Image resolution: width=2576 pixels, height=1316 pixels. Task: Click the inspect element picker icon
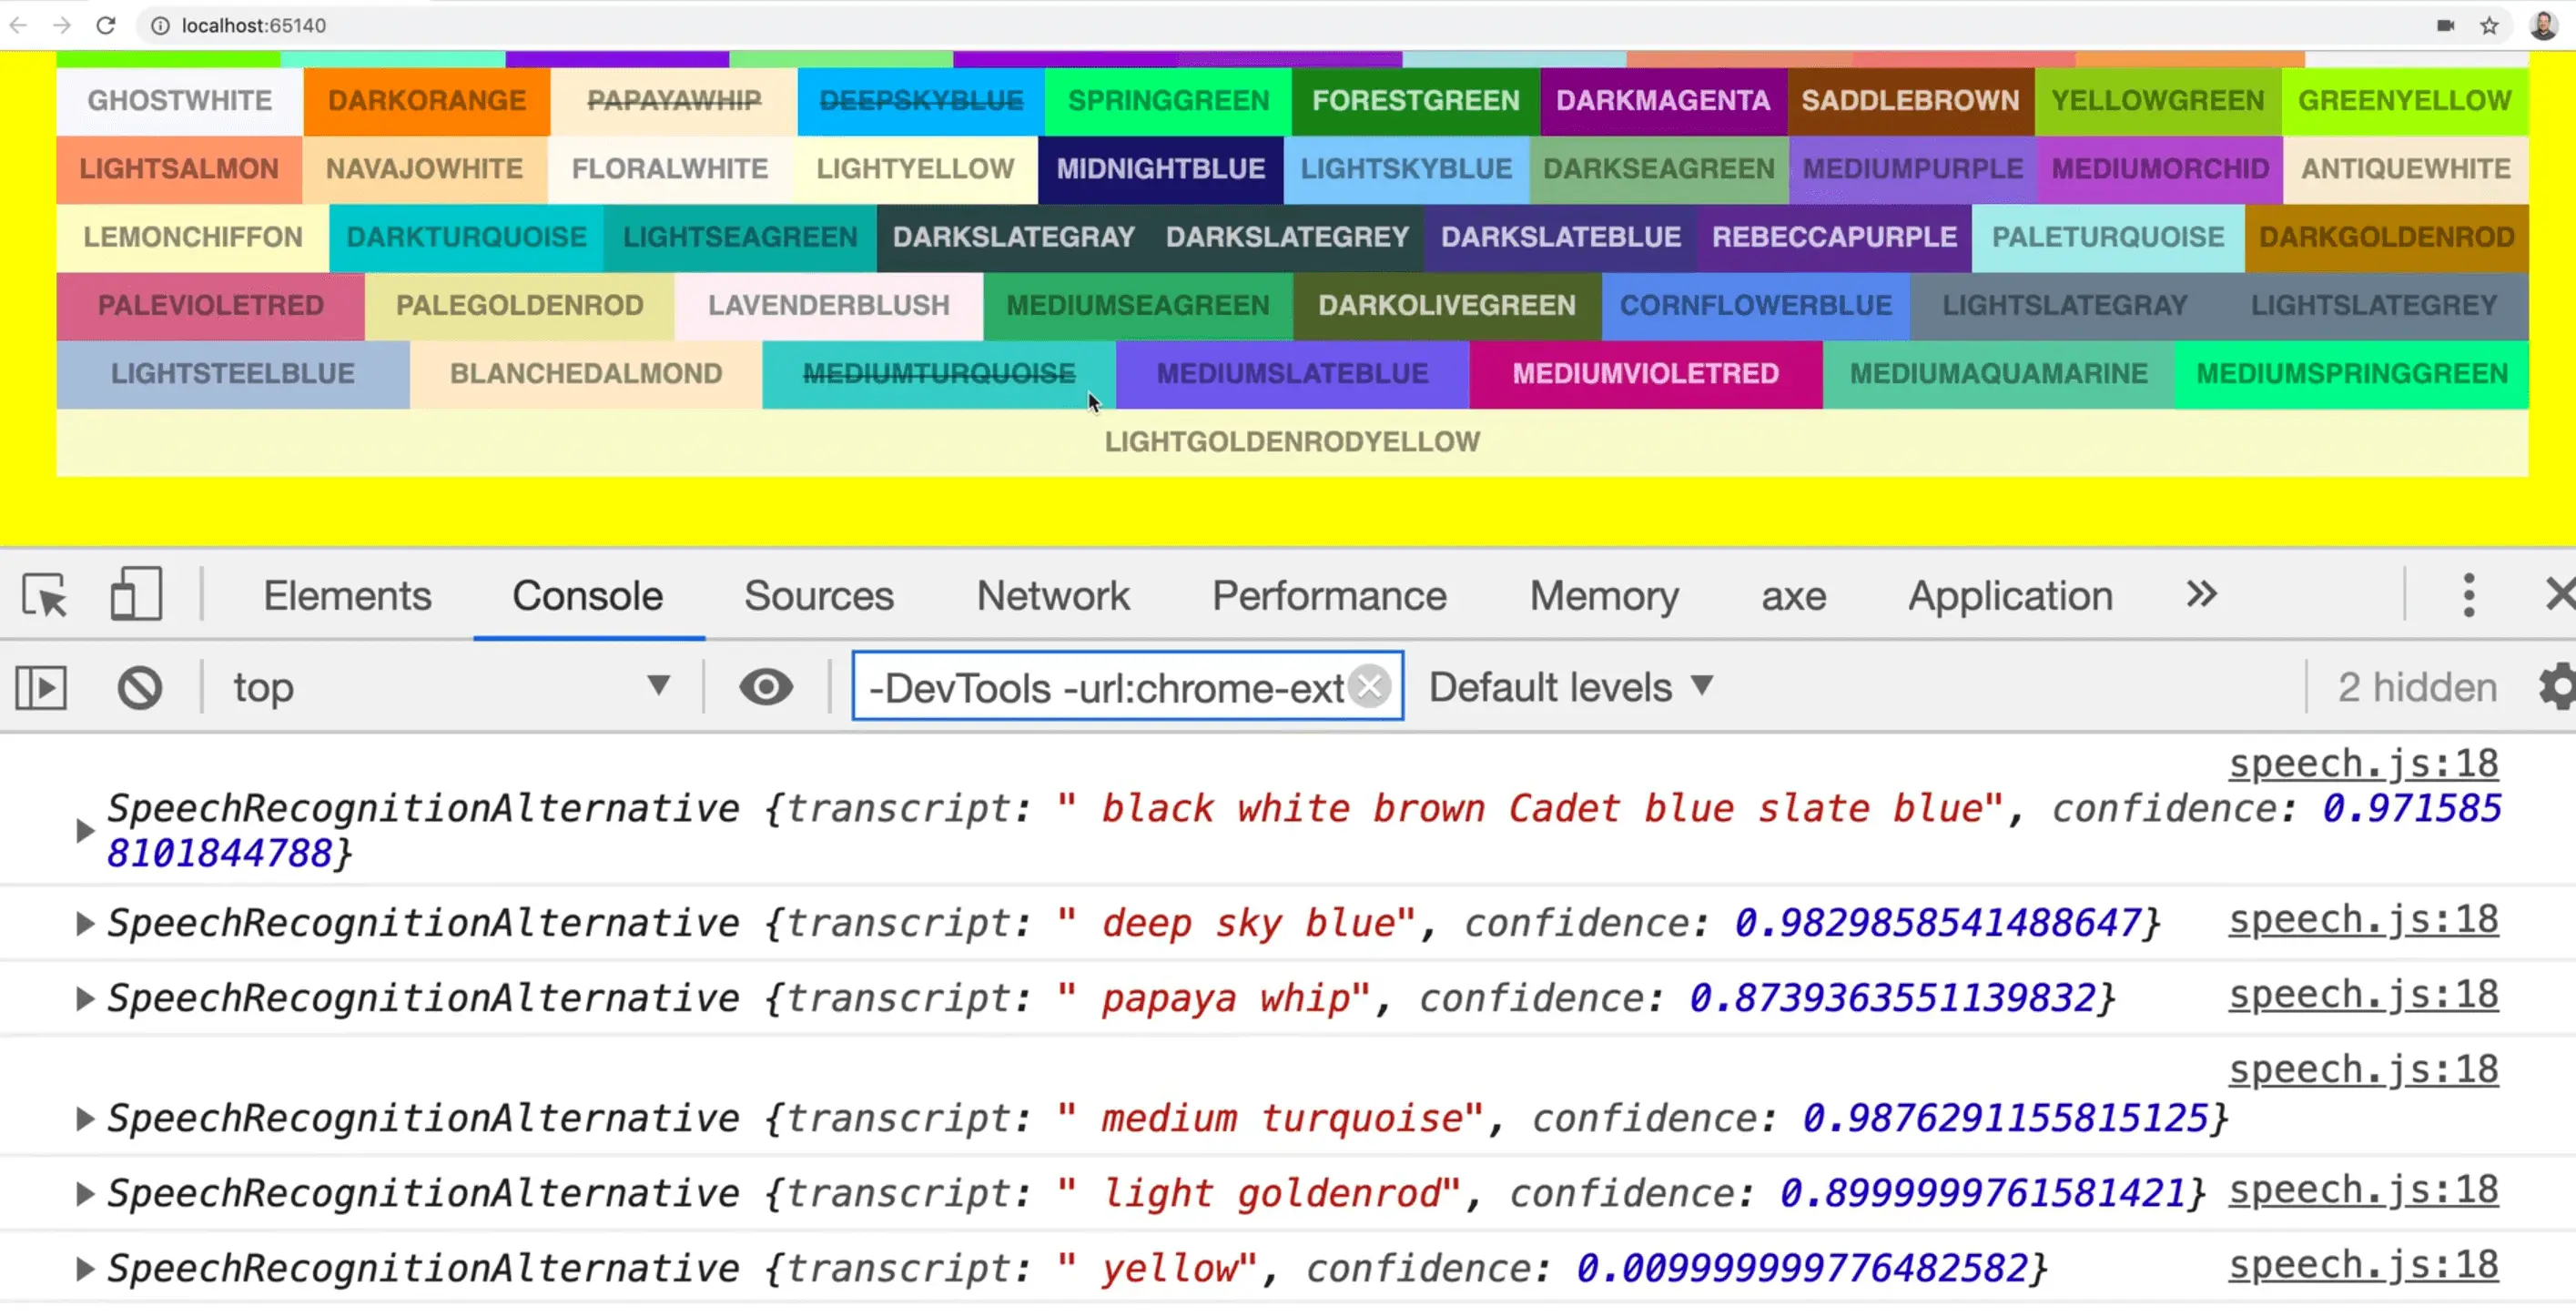pos(44,595)
